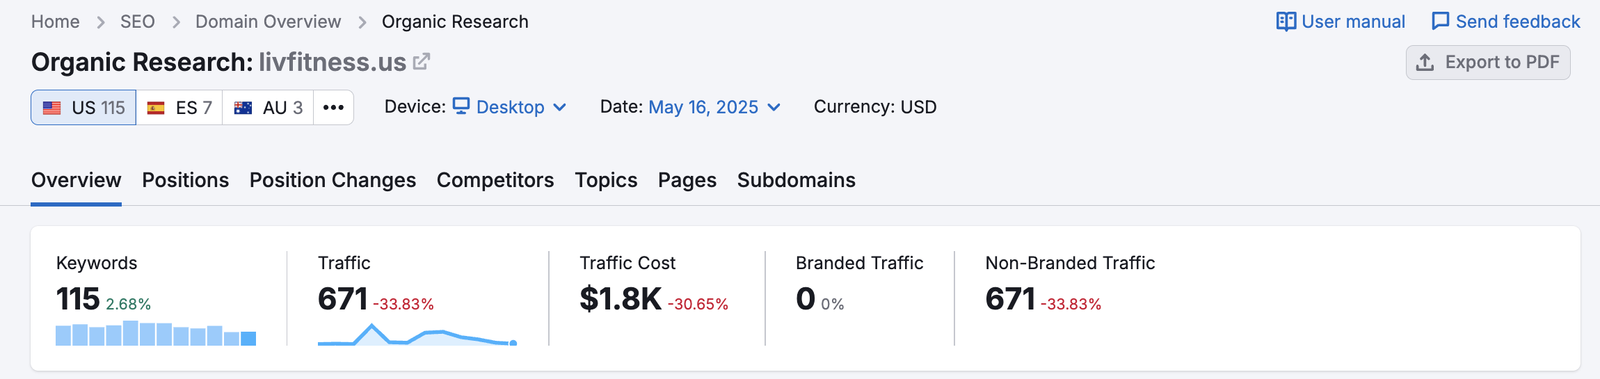This screenshot has height=379, width=1600.
Task: Navigate to Domain Overview breadcrumb
Action: tap(268, 22)
